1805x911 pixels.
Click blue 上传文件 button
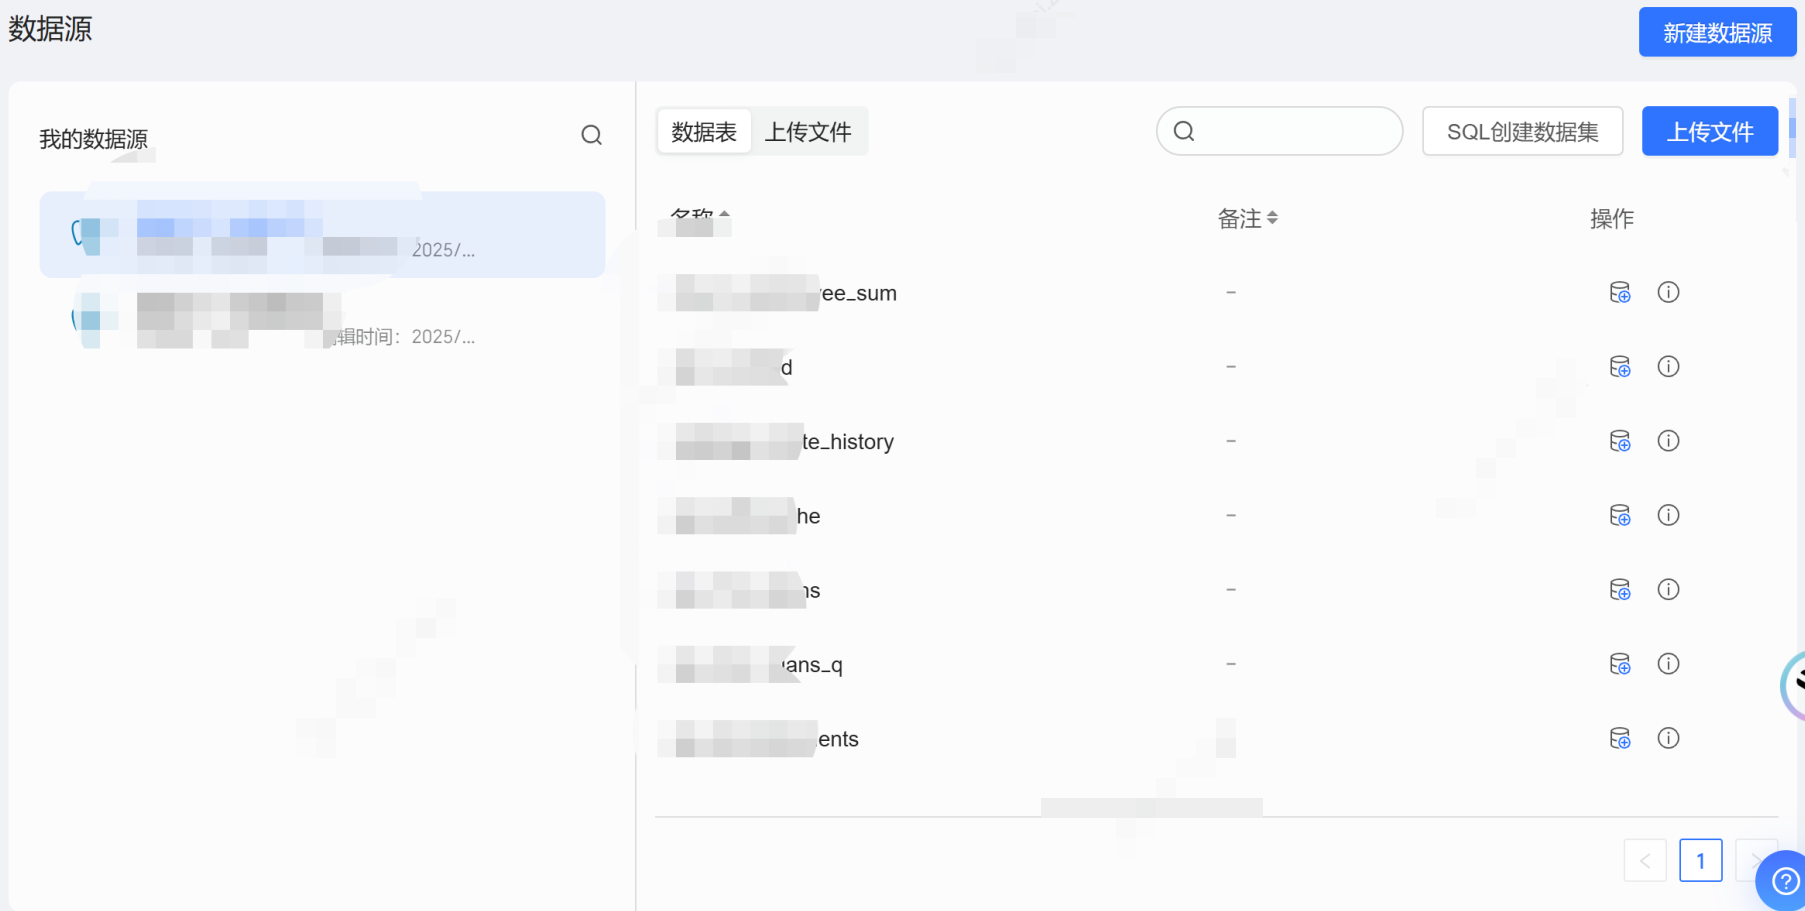1709,132
